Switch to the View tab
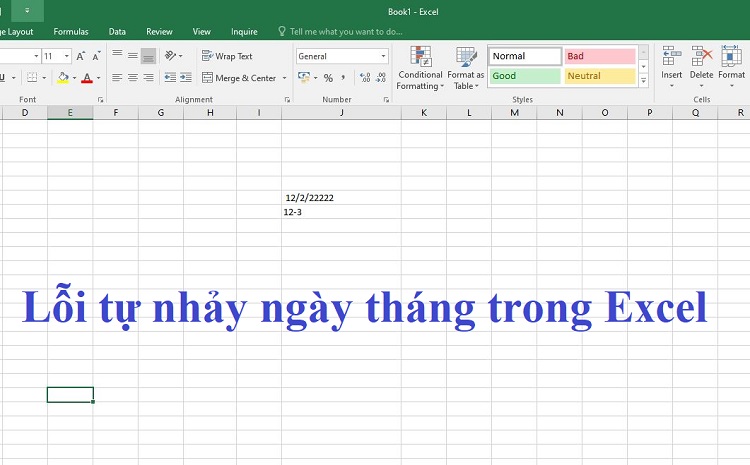The height and width of the screenshot is (465, 750). [x=201, y=32]
